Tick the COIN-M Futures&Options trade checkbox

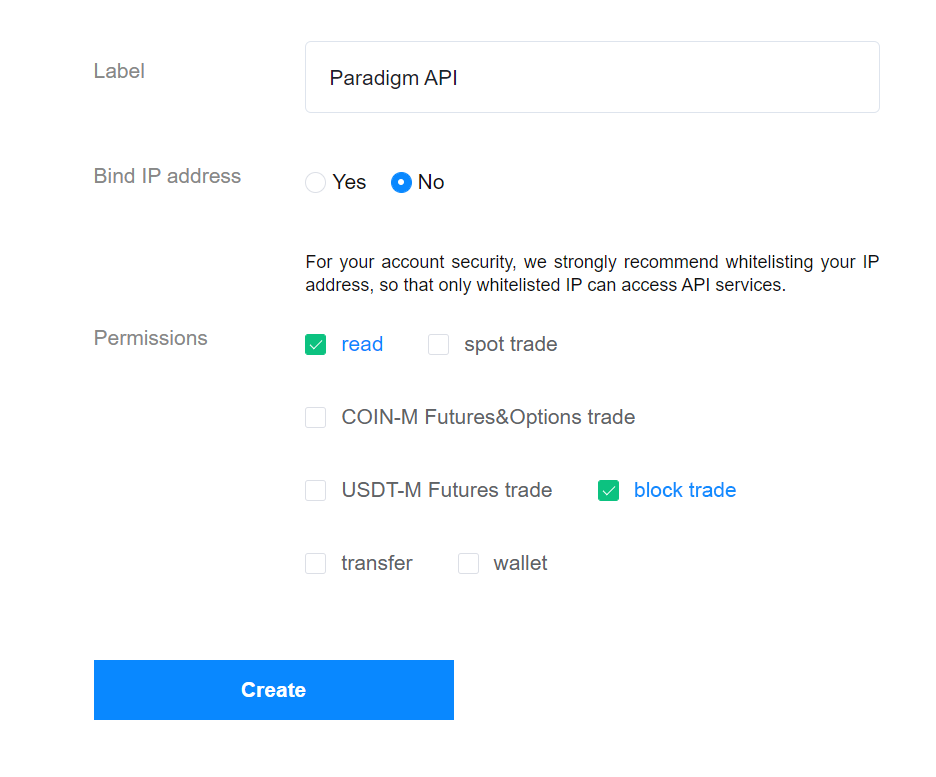(x=316, y=418)
